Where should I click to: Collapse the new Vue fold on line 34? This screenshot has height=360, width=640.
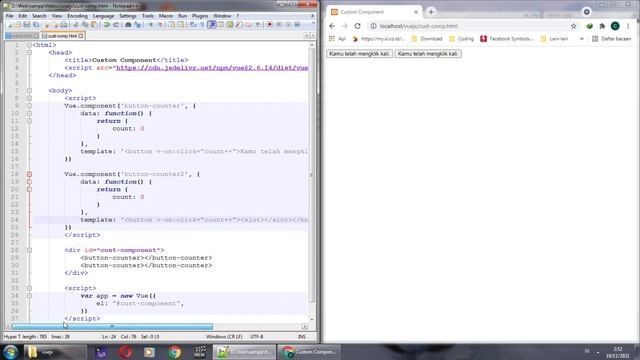[29, 296]
